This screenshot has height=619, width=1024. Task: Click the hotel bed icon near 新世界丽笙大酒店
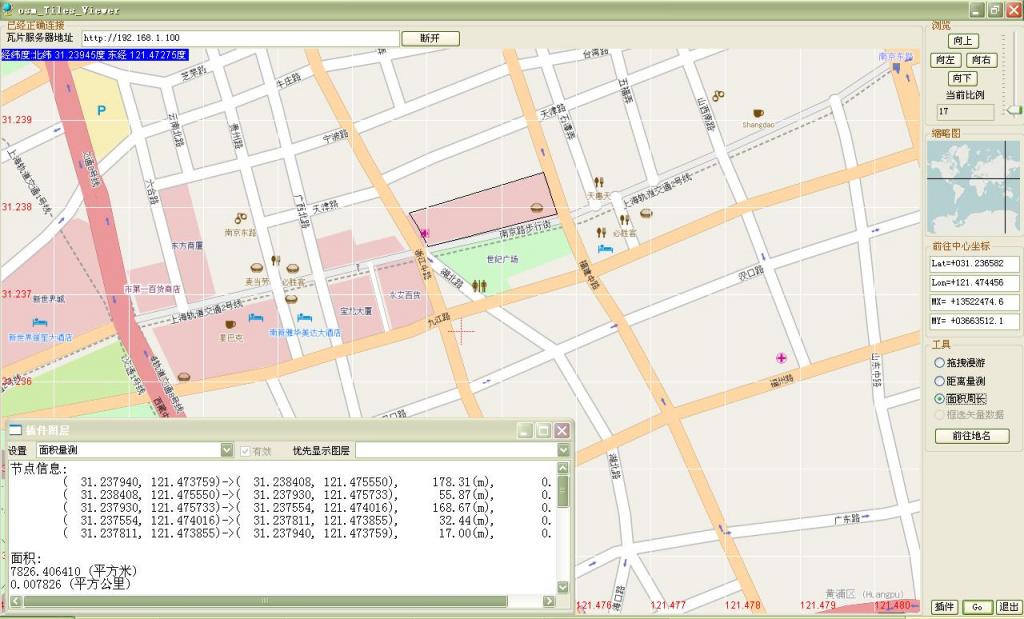39,322
